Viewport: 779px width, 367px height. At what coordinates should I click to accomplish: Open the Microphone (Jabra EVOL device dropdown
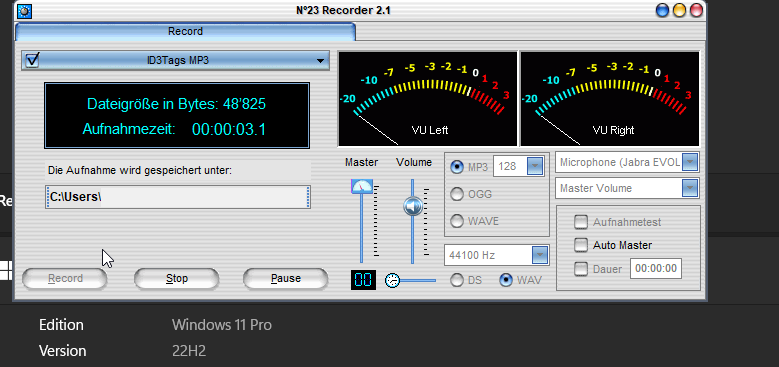point(690,162)
